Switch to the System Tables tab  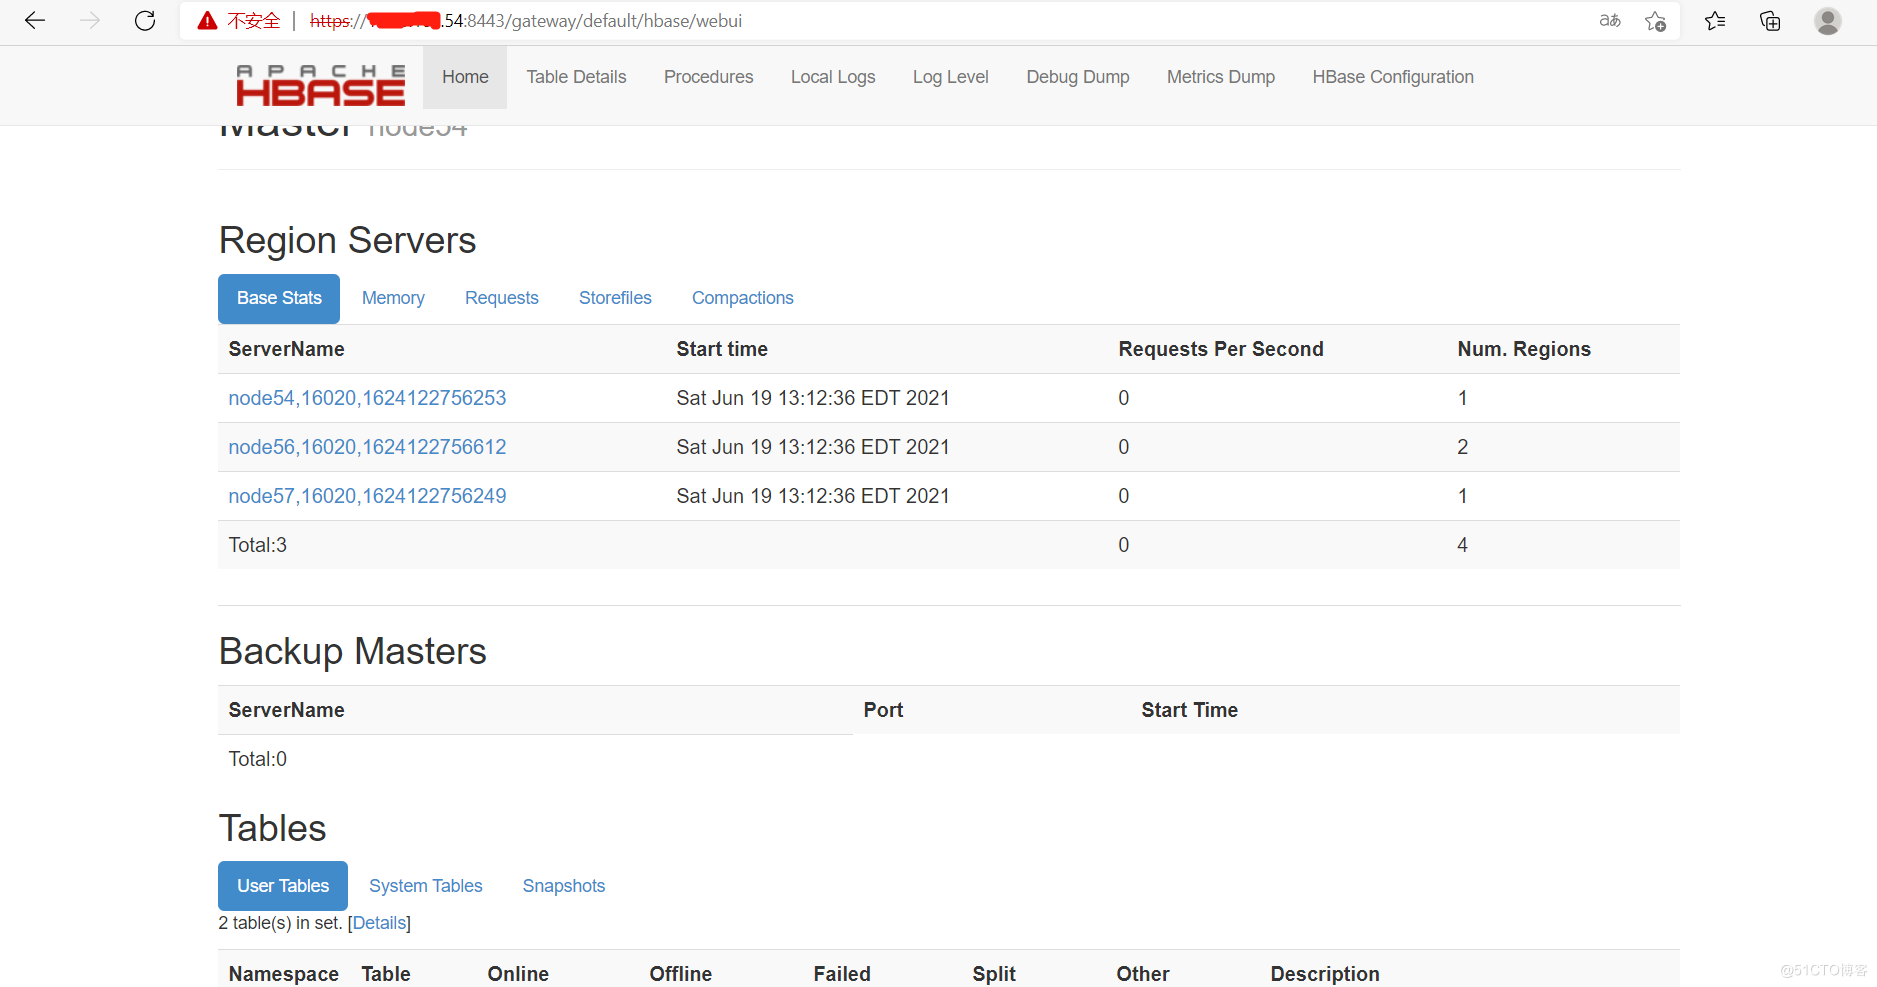[x=425, y=886]
